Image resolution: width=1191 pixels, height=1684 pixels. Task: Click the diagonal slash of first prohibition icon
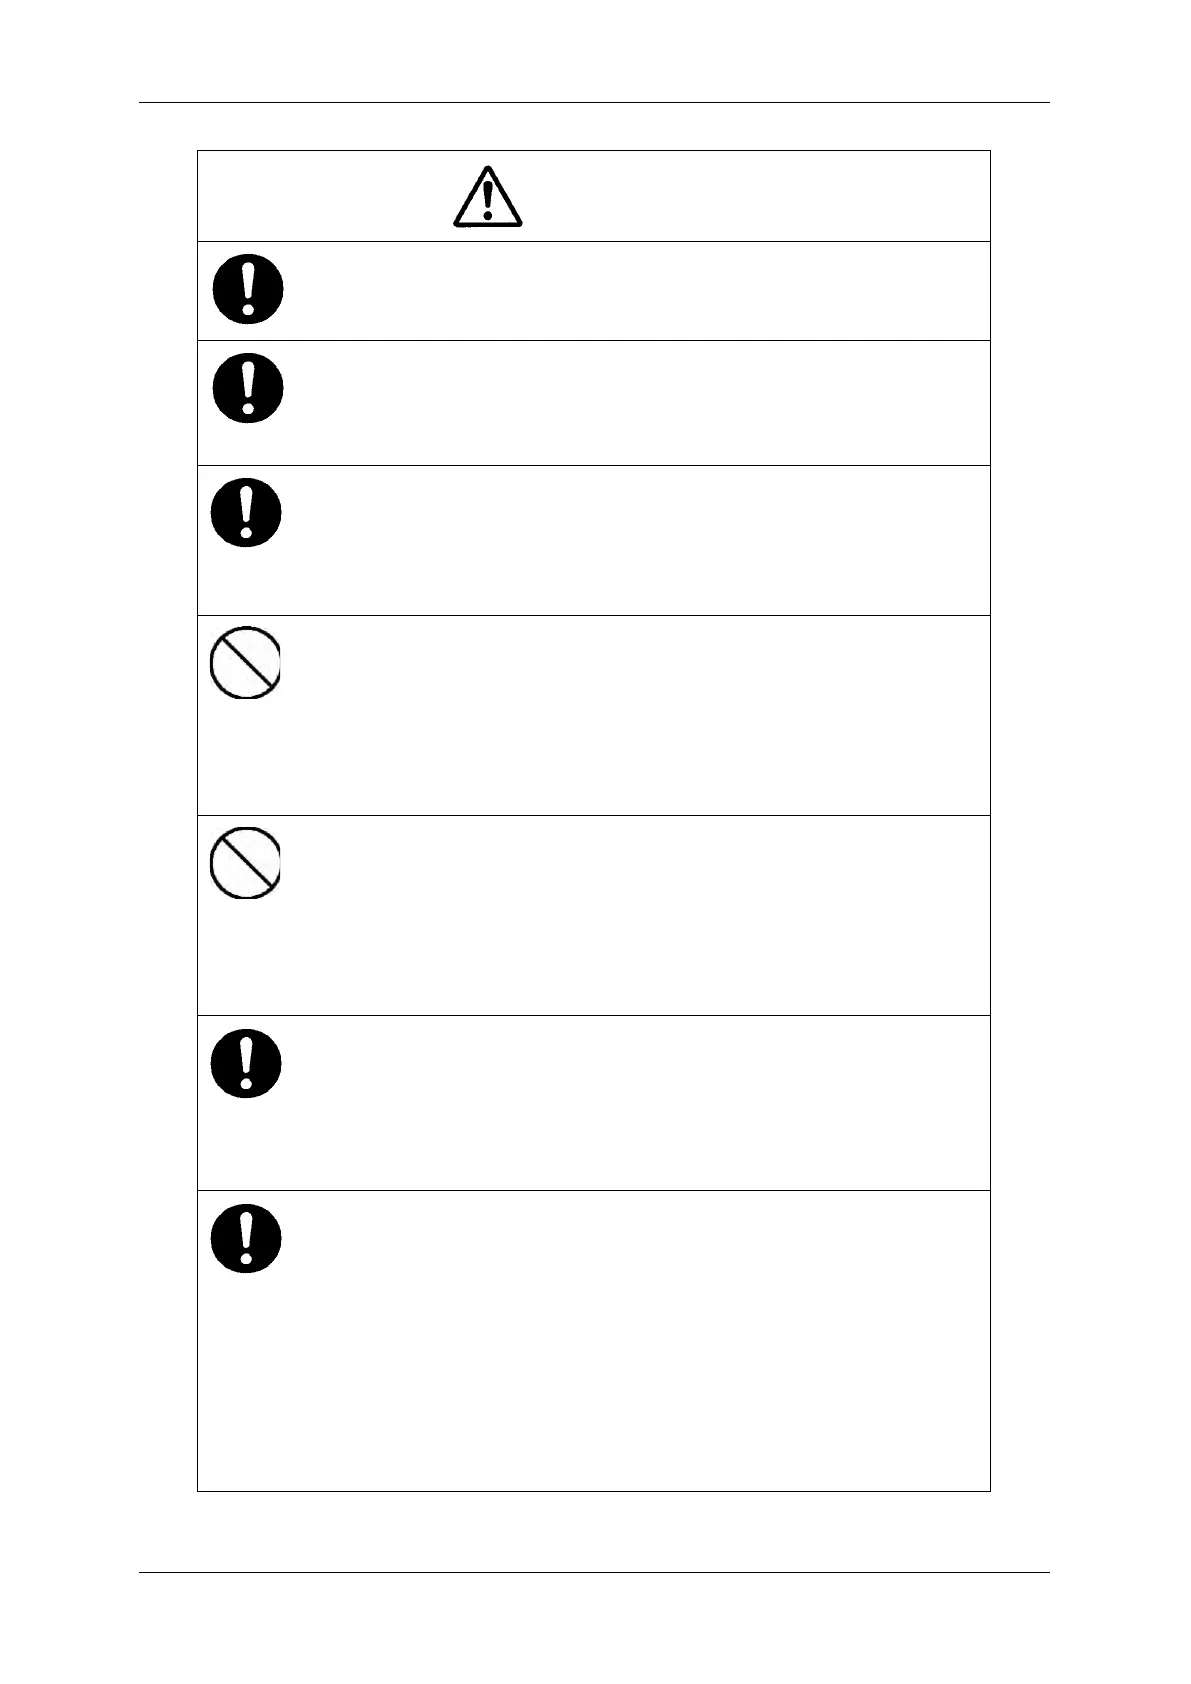point(247,660)
